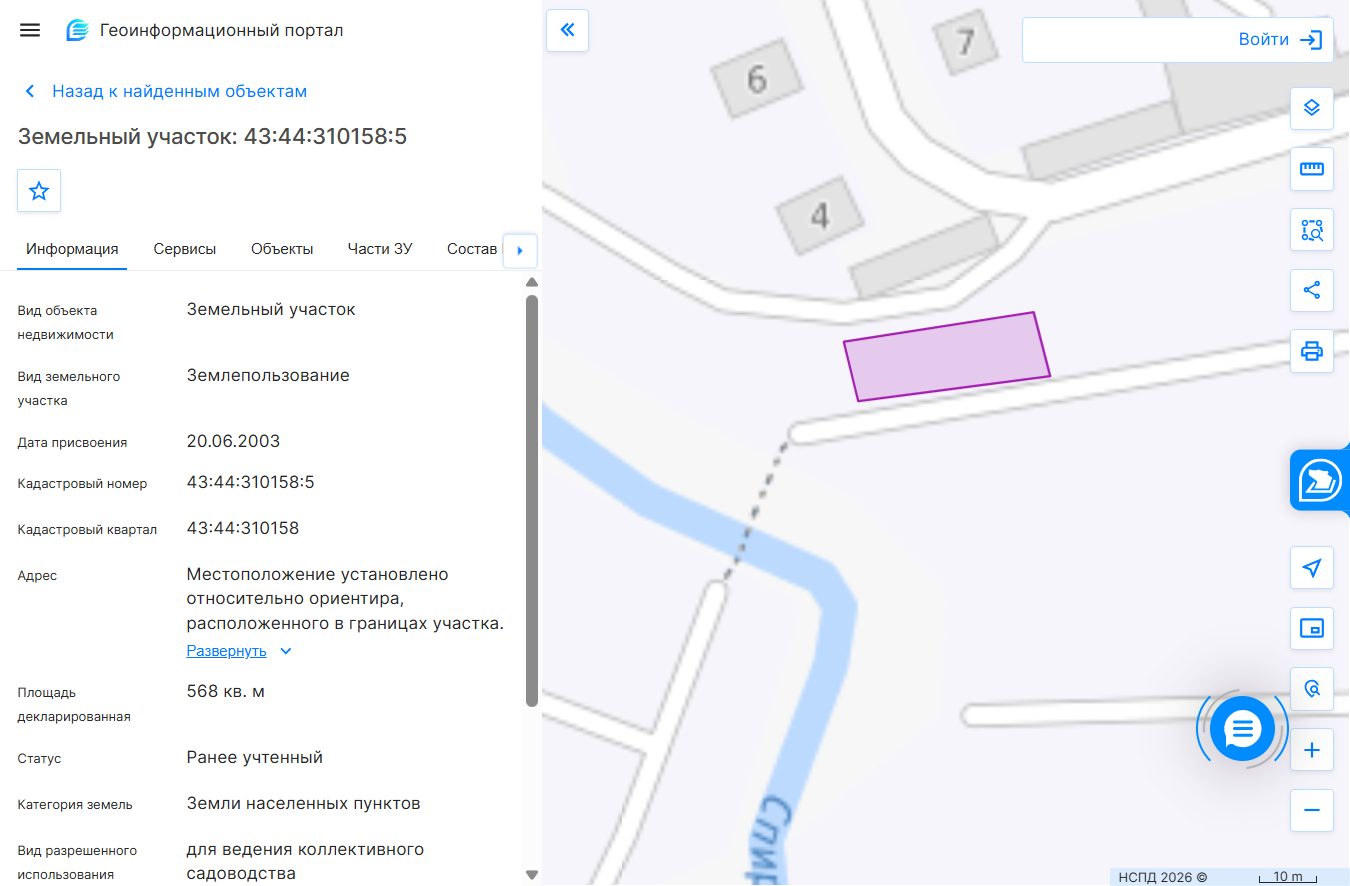Click the Землепользование value

[268, 375]
